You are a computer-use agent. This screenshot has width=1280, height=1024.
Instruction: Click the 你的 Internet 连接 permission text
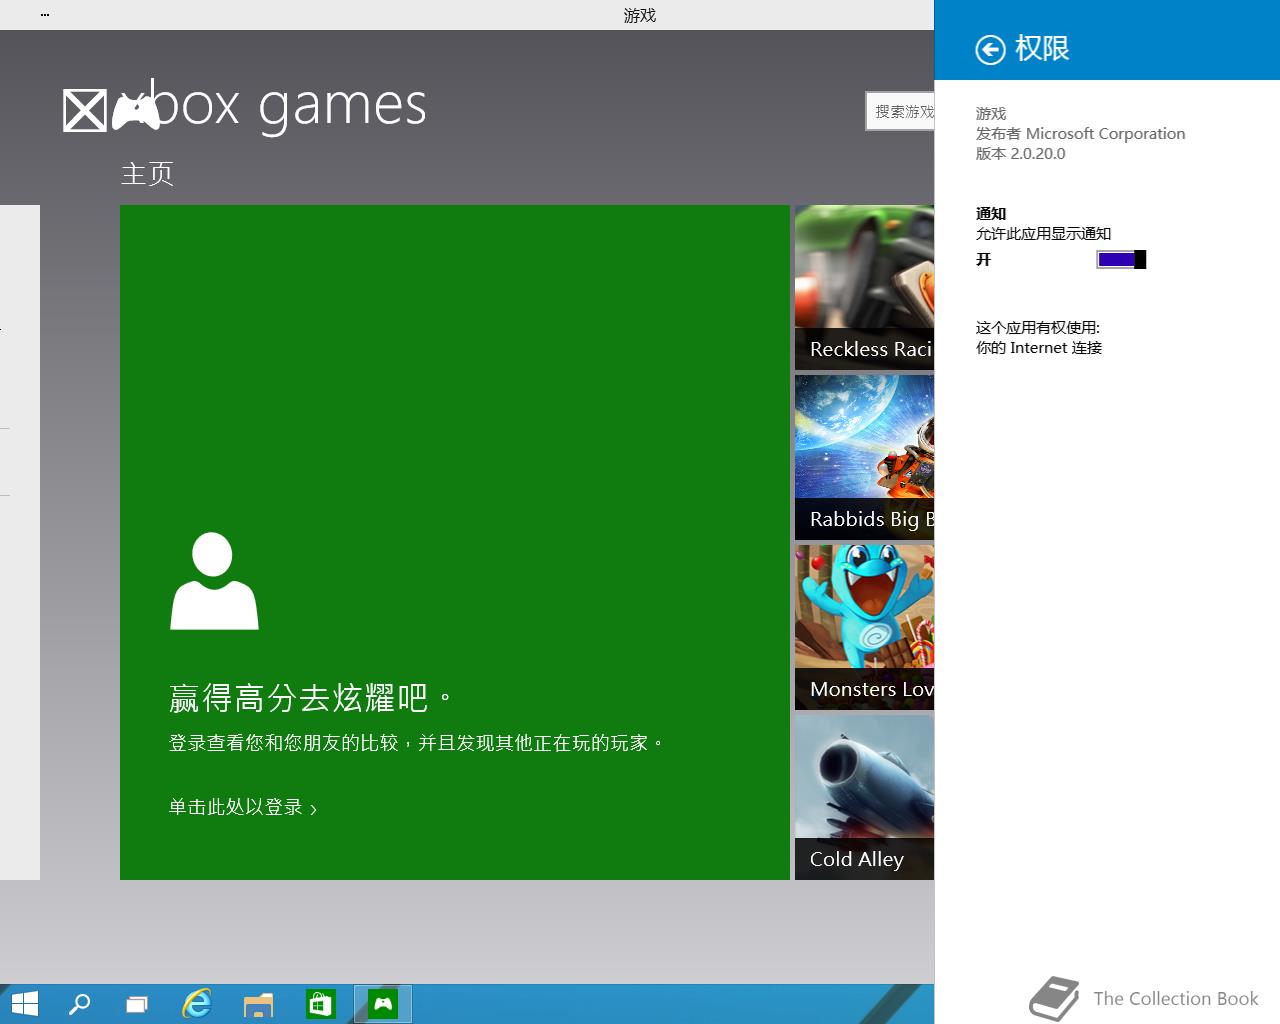tap(1038, 348)
